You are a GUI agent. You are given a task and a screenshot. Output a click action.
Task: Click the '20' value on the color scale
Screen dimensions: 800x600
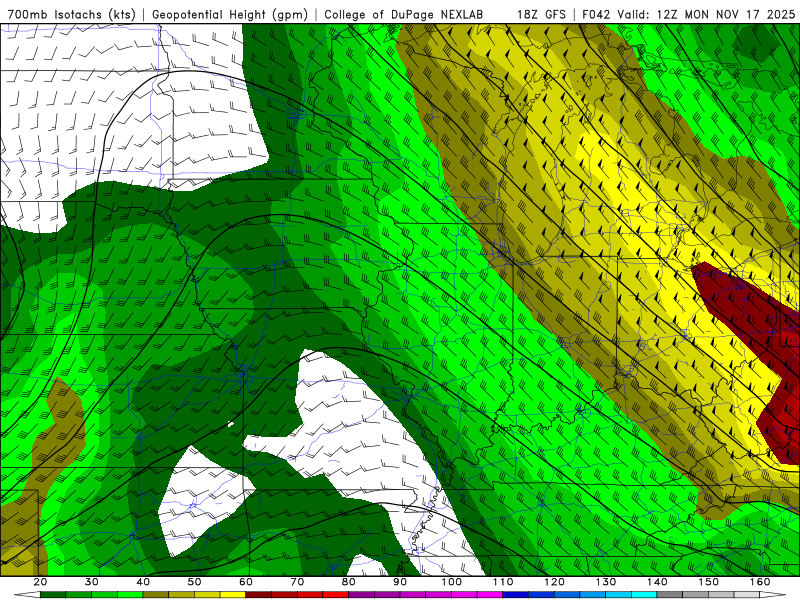[x=40, y=582]
